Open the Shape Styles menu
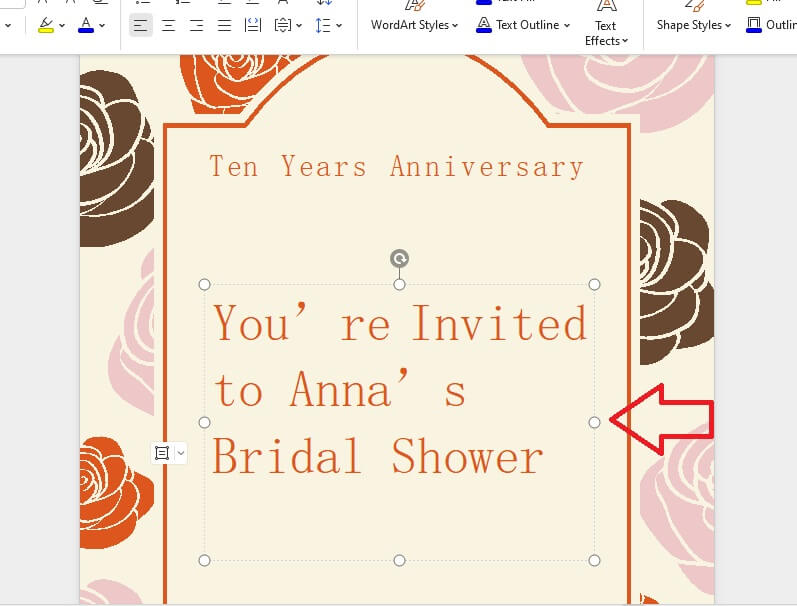The width and height of the screenshot is (797, 606). [x=693, y=25]
